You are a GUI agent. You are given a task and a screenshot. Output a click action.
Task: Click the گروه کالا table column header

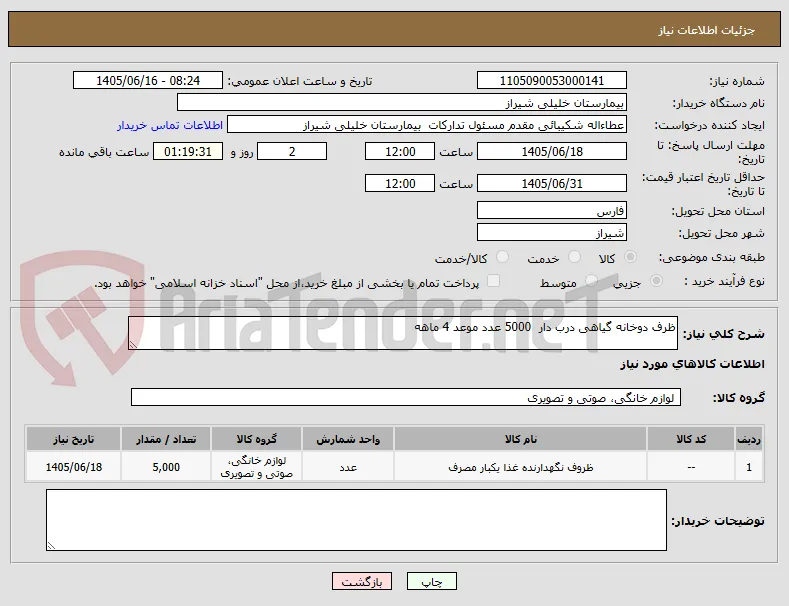(257, 439)
